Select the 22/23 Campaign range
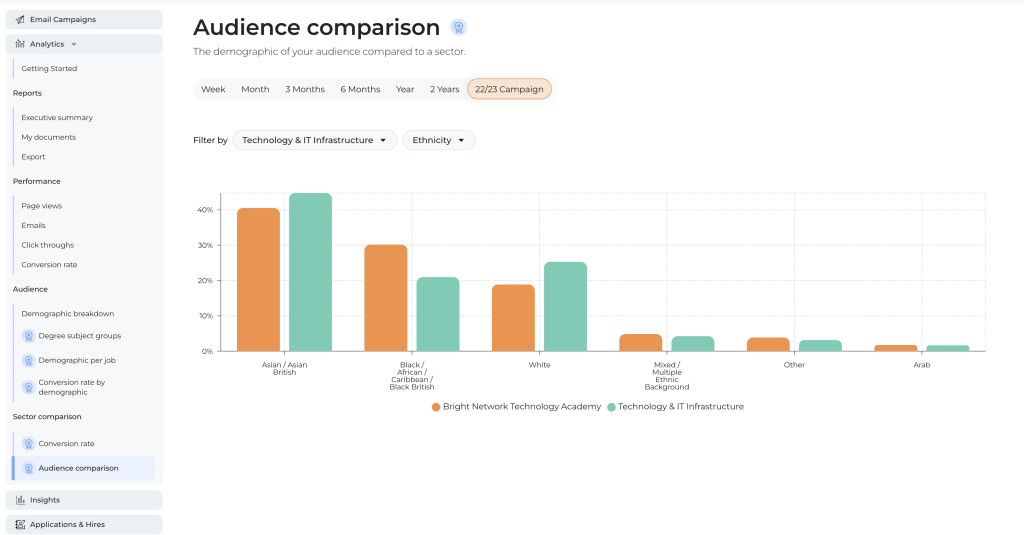 [x=509, y=89]
